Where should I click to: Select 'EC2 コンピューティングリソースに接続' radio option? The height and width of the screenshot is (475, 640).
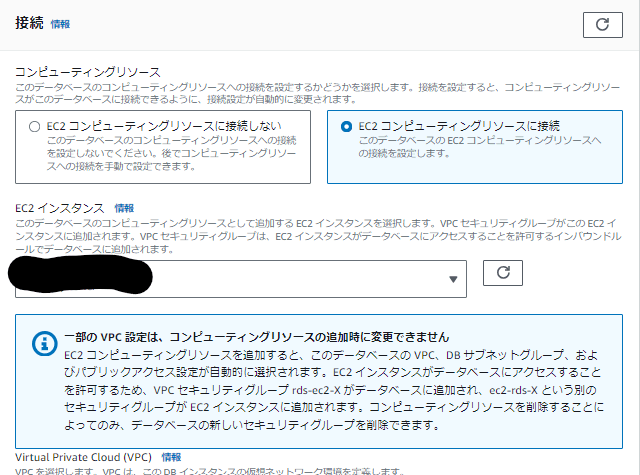tap(346, 127)
